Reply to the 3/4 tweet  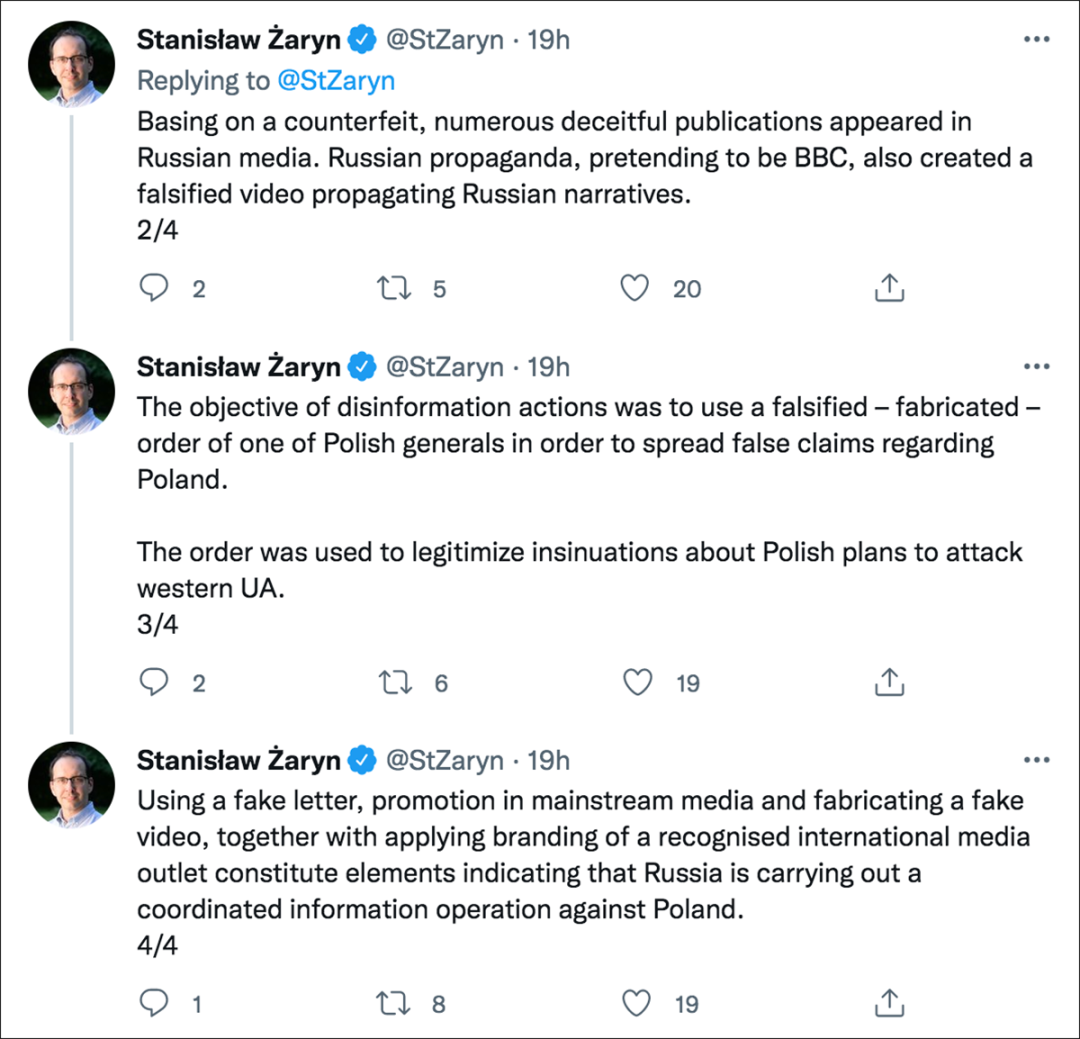(154, 682)
